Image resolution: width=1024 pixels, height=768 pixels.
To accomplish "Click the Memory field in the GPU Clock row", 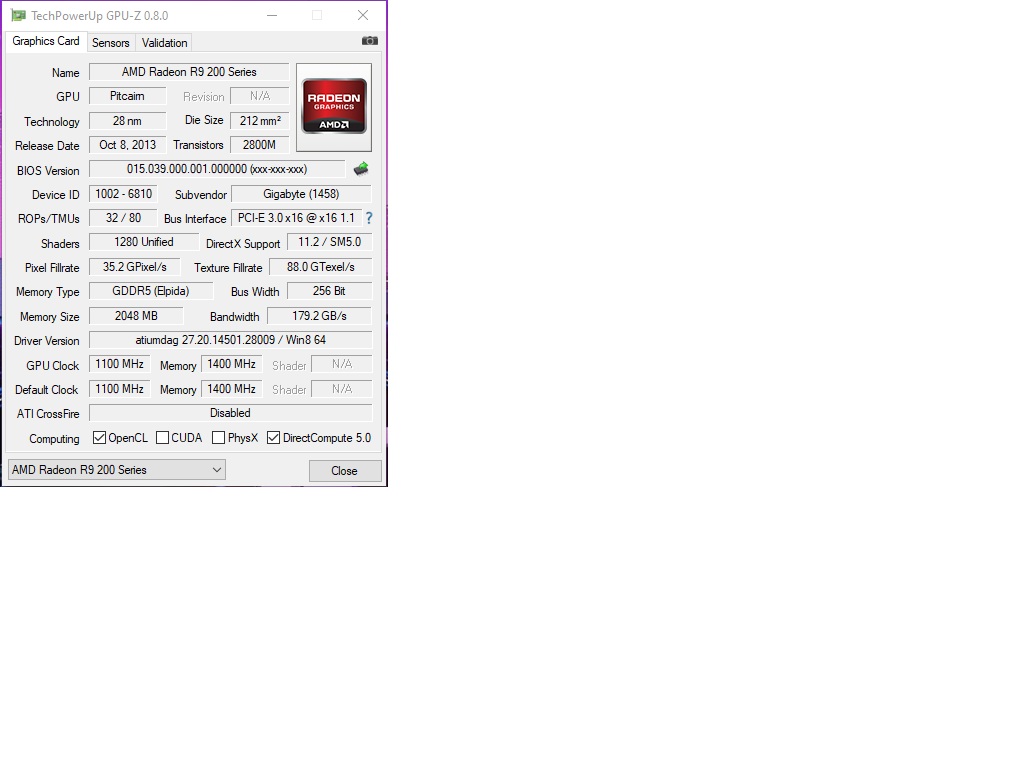I will pos(231,364).
